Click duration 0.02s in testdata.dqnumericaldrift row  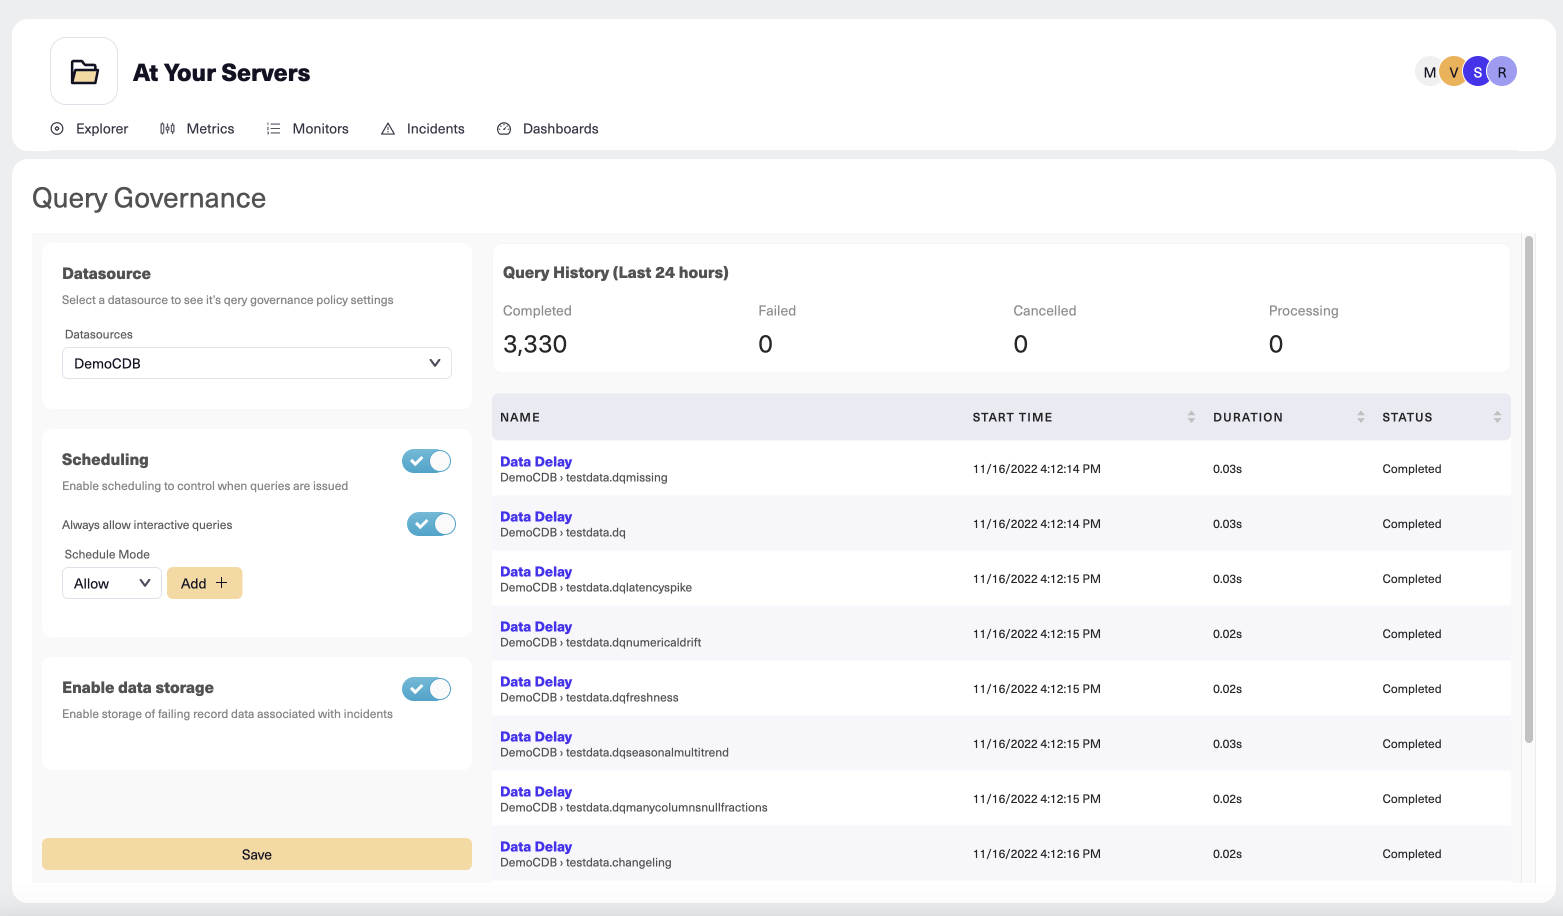click(x=1227, y=634)
